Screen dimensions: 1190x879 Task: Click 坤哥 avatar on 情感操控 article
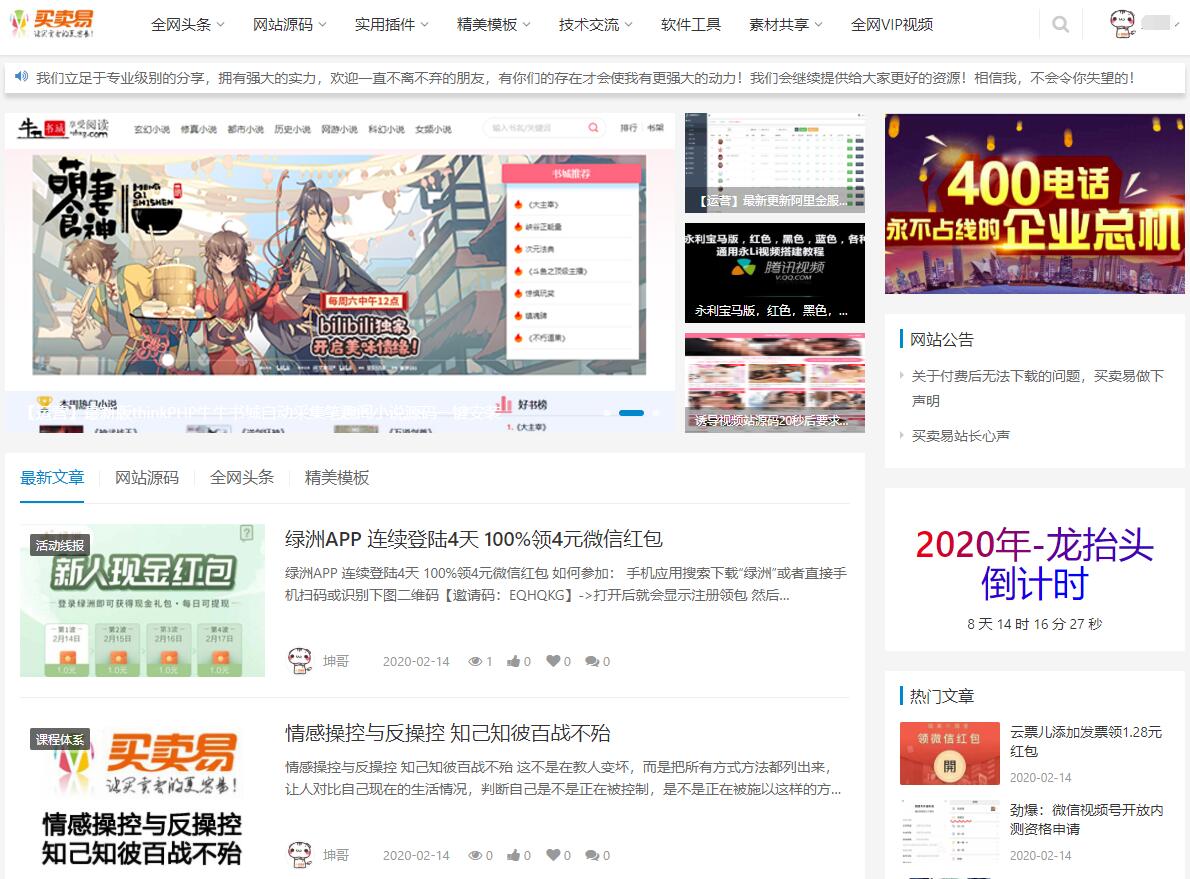[x=301, y=855]
